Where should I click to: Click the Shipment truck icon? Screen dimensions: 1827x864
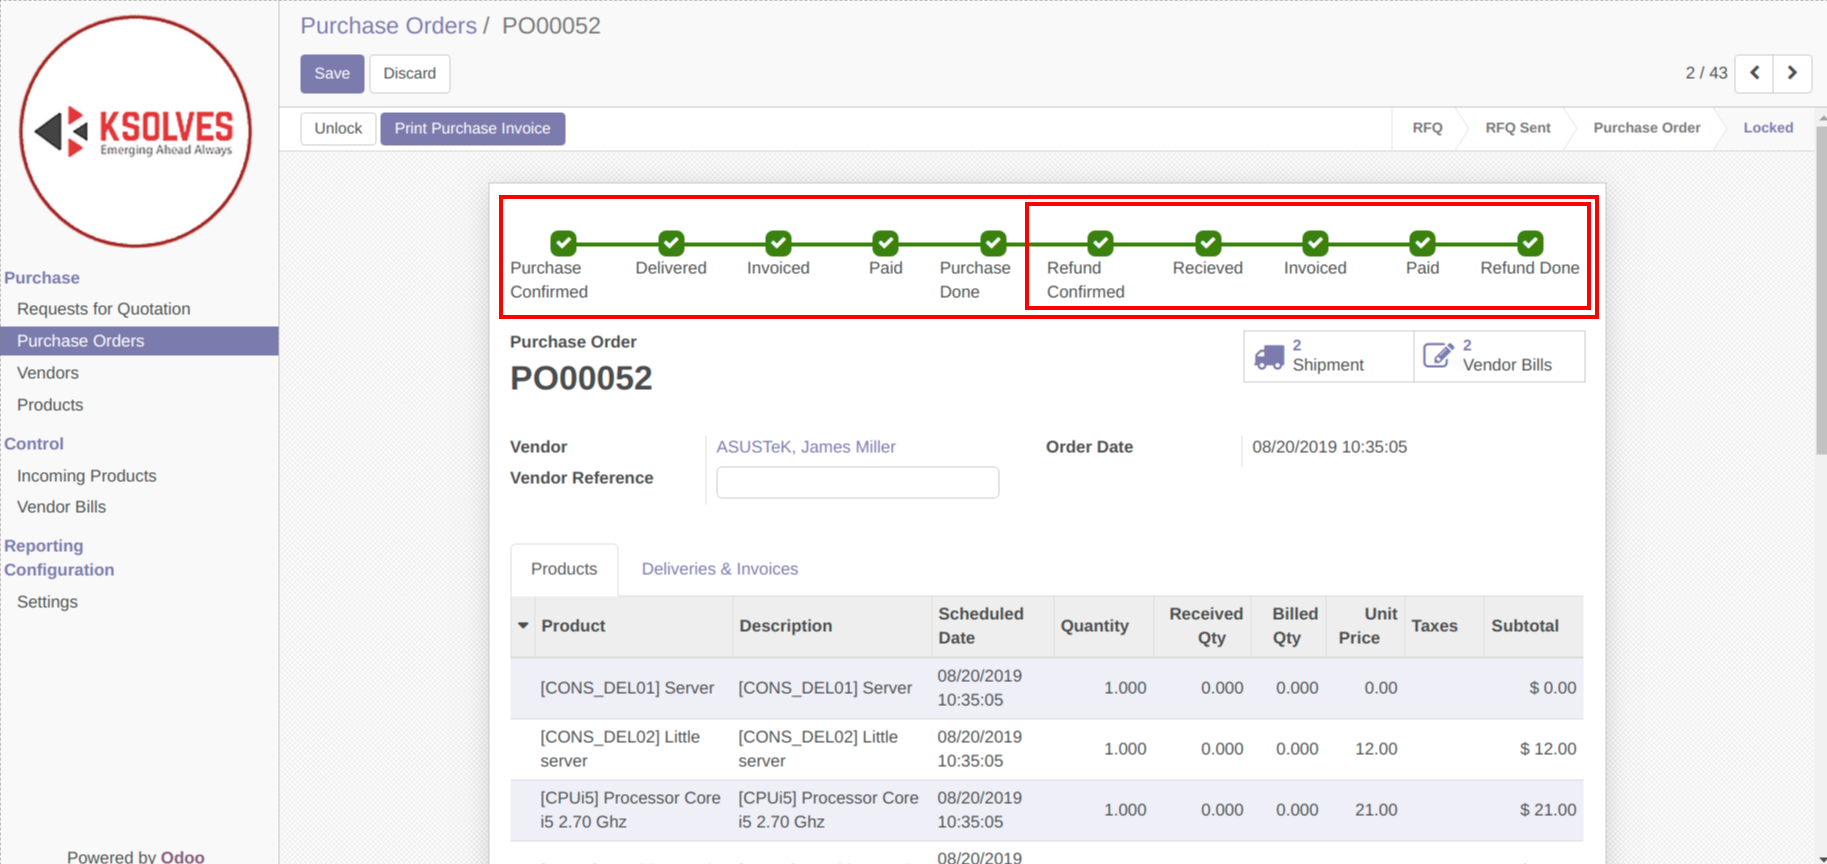[1269, 357]
